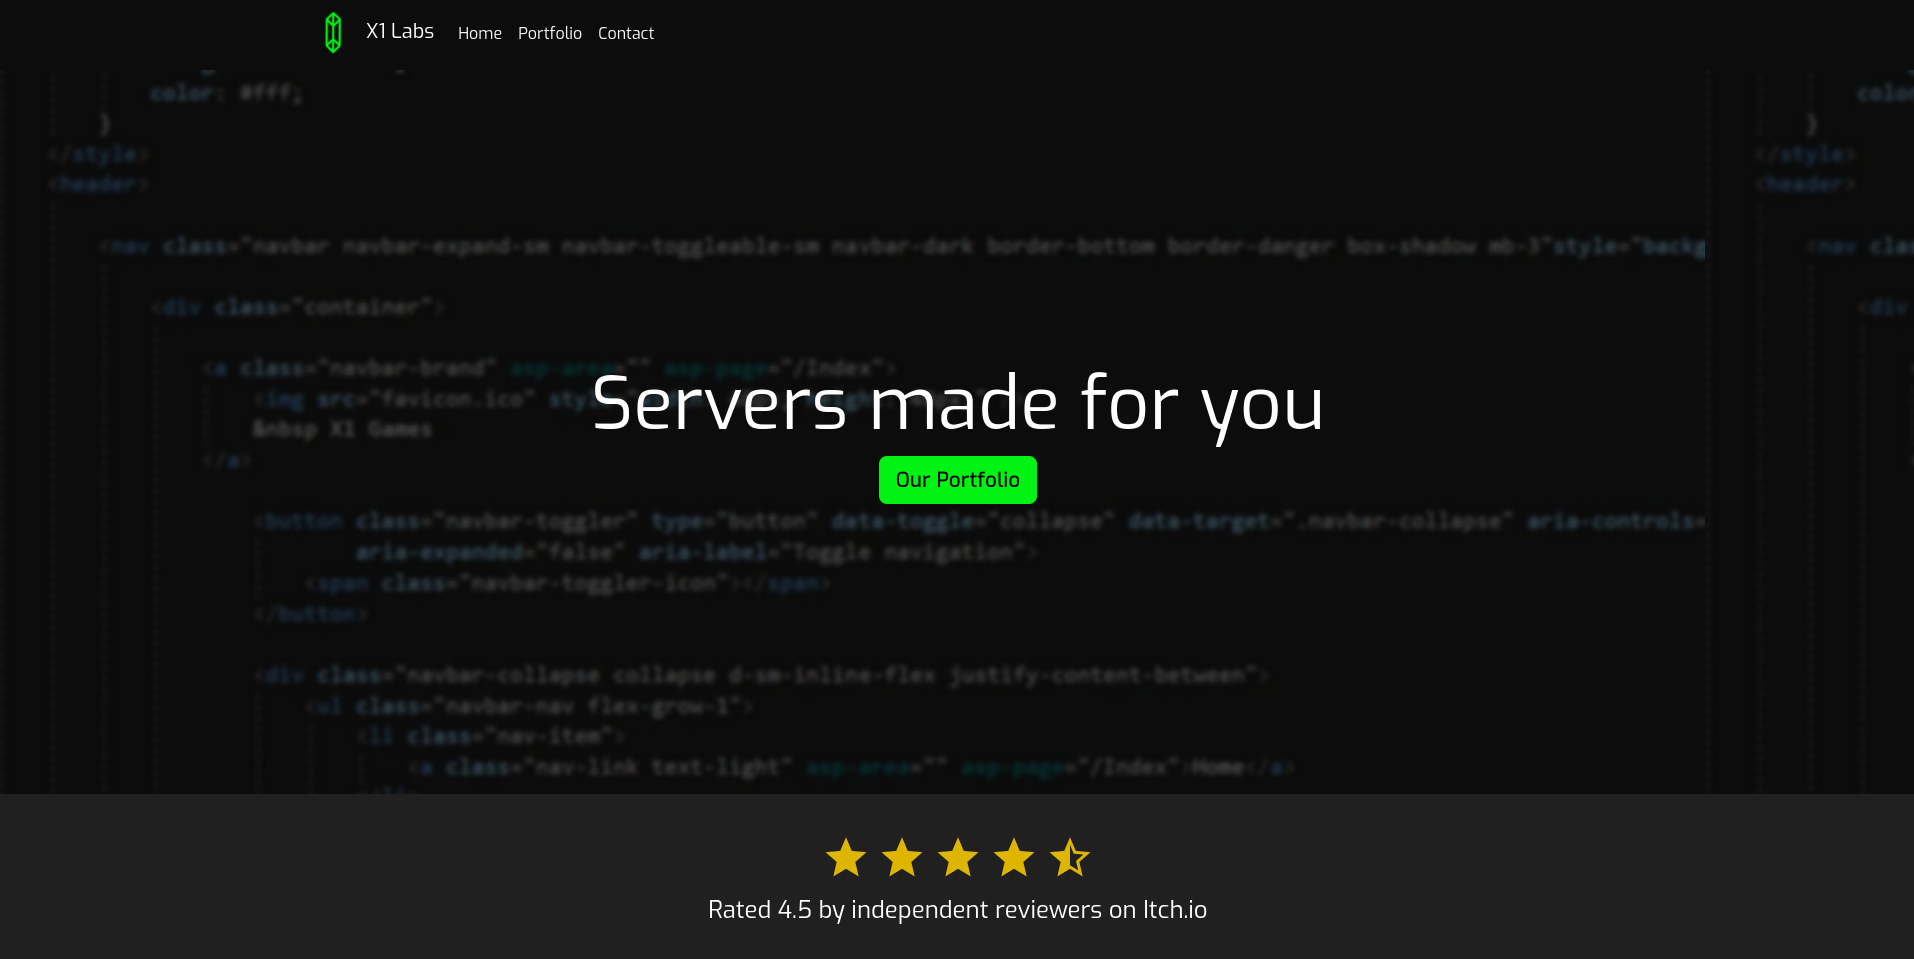Screen dimensions: 1914x959
Task: Select the first gold star in the rating
Action: 845,857
